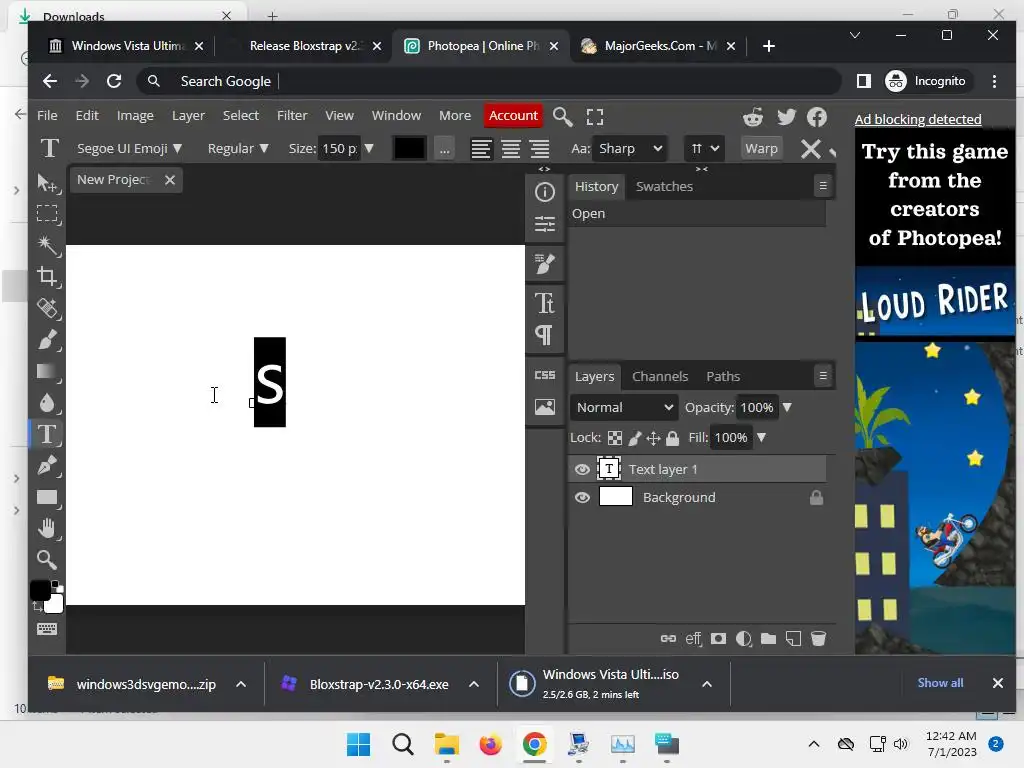
Task: Pick the Magic Wand tool
Action: click(x=47, y=245)
